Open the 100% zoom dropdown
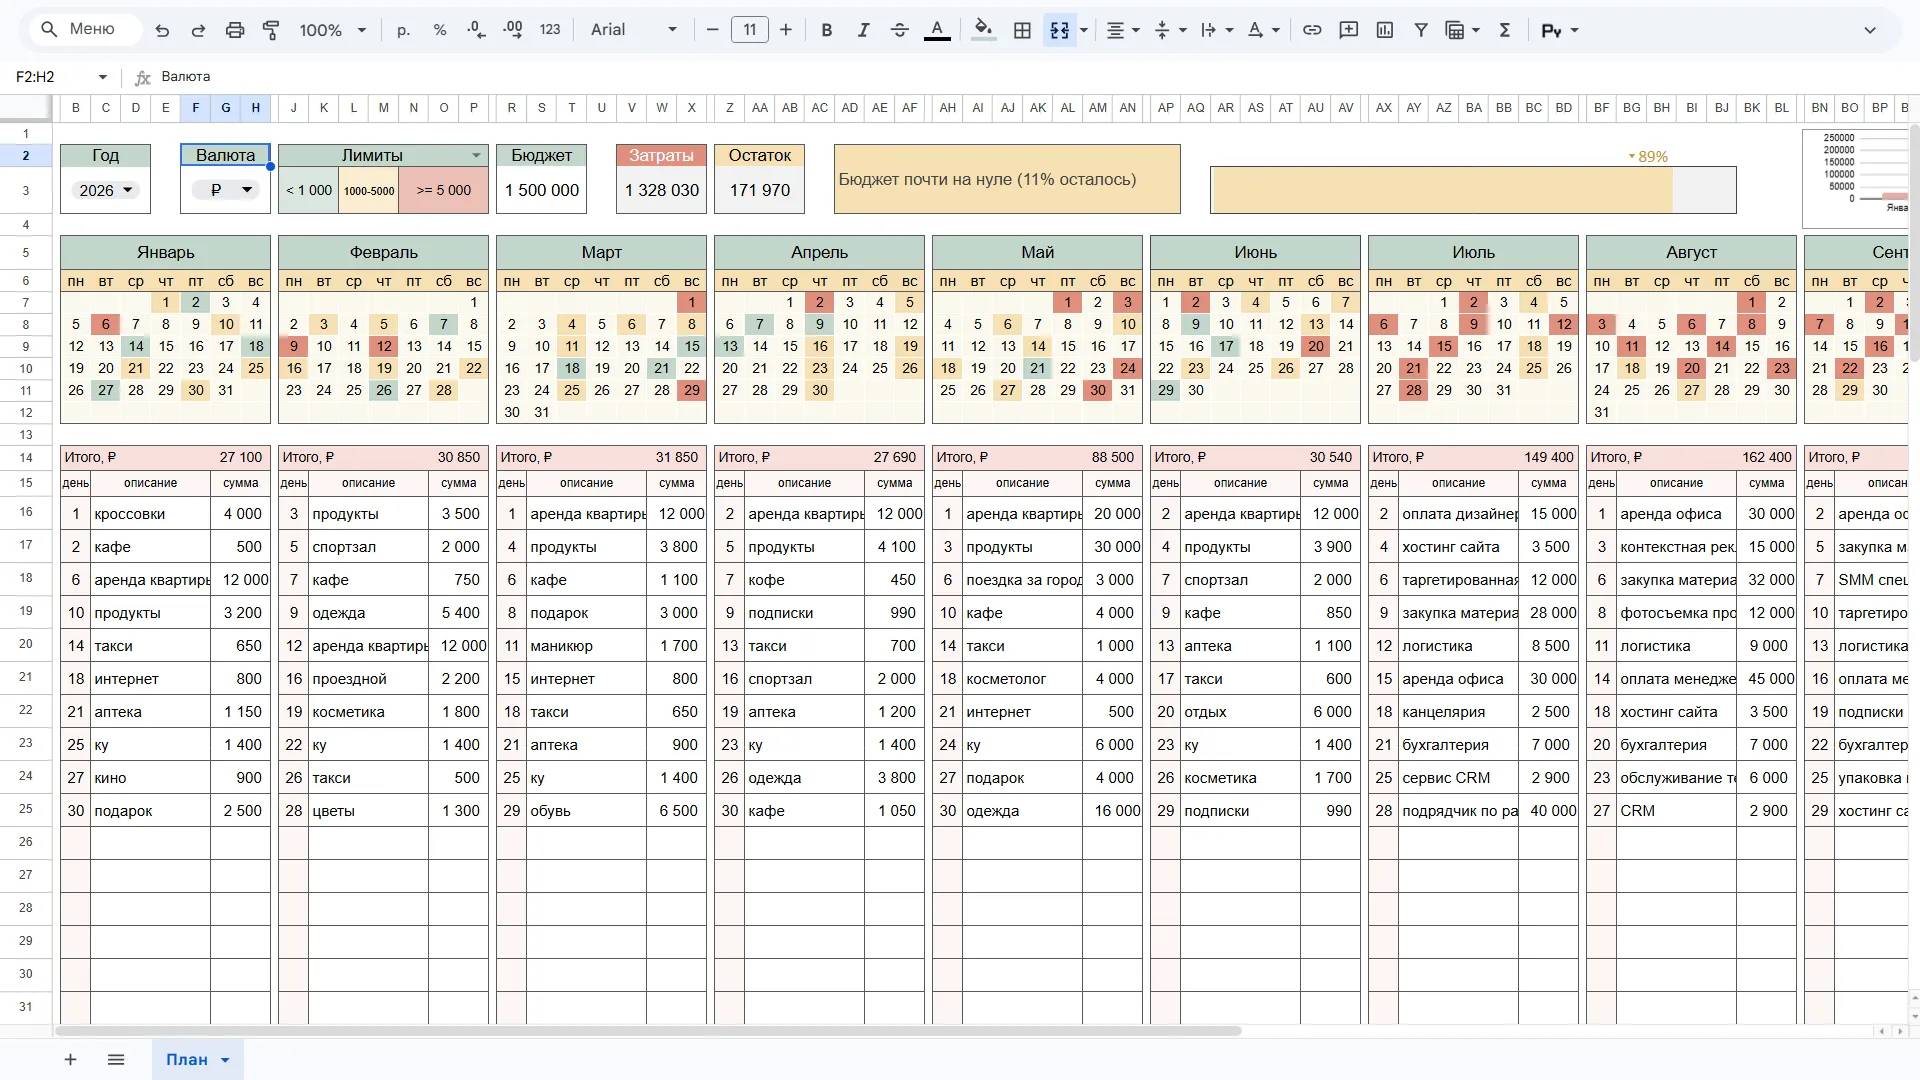 click(x=333, y=30)
